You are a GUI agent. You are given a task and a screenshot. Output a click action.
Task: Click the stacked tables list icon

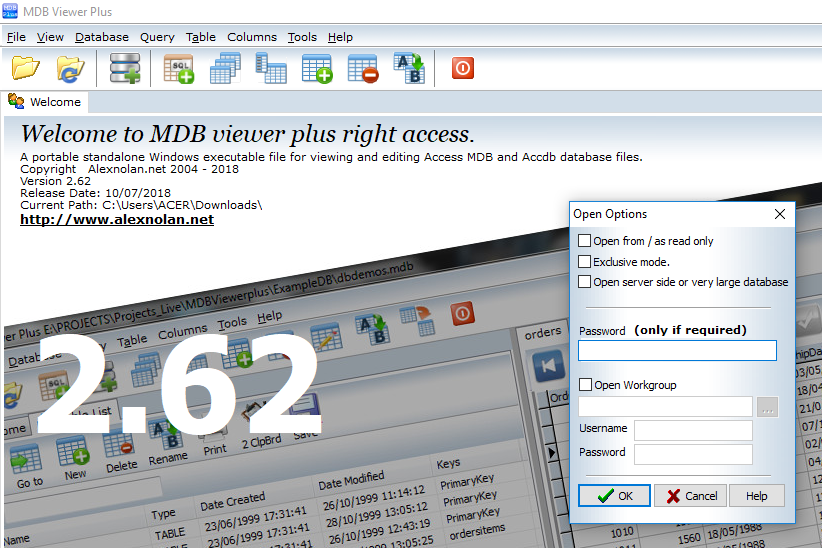tap(225, 68)
